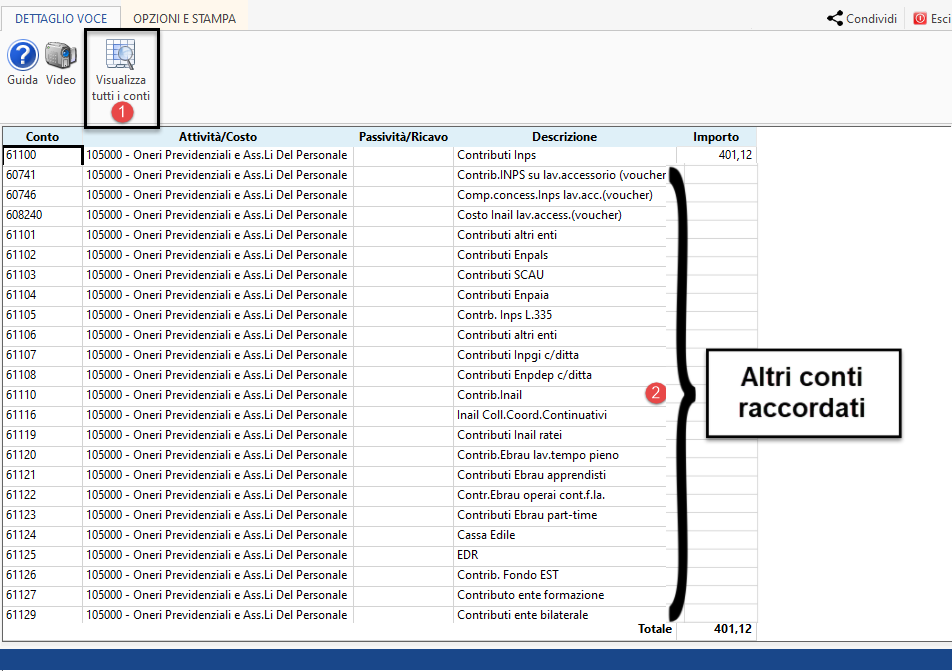The image size is (952, 671).
Task: Click the Contrib.Inail description cell
Action: 560,395
